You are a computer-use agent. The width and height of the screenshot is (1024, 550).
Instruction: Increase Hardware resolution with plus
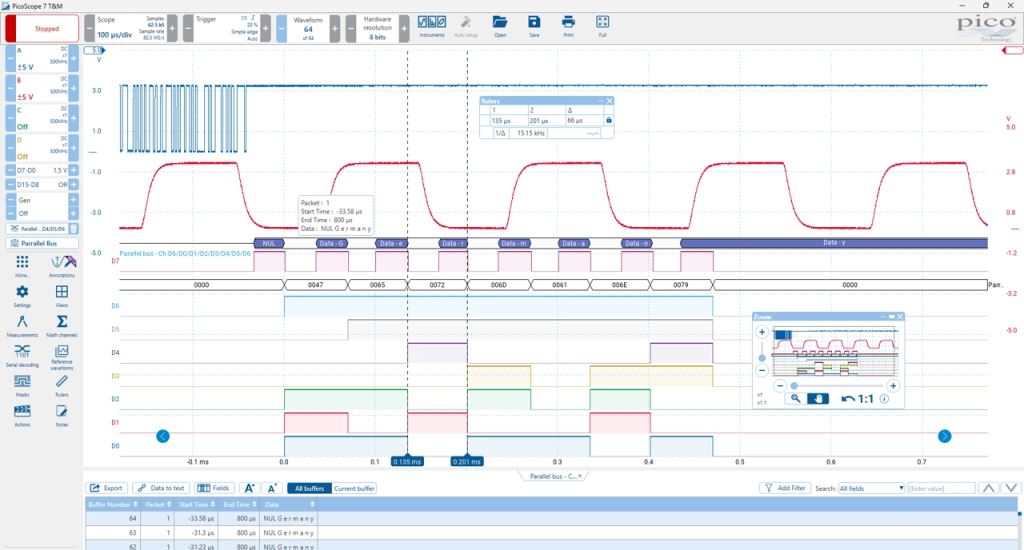404,29
